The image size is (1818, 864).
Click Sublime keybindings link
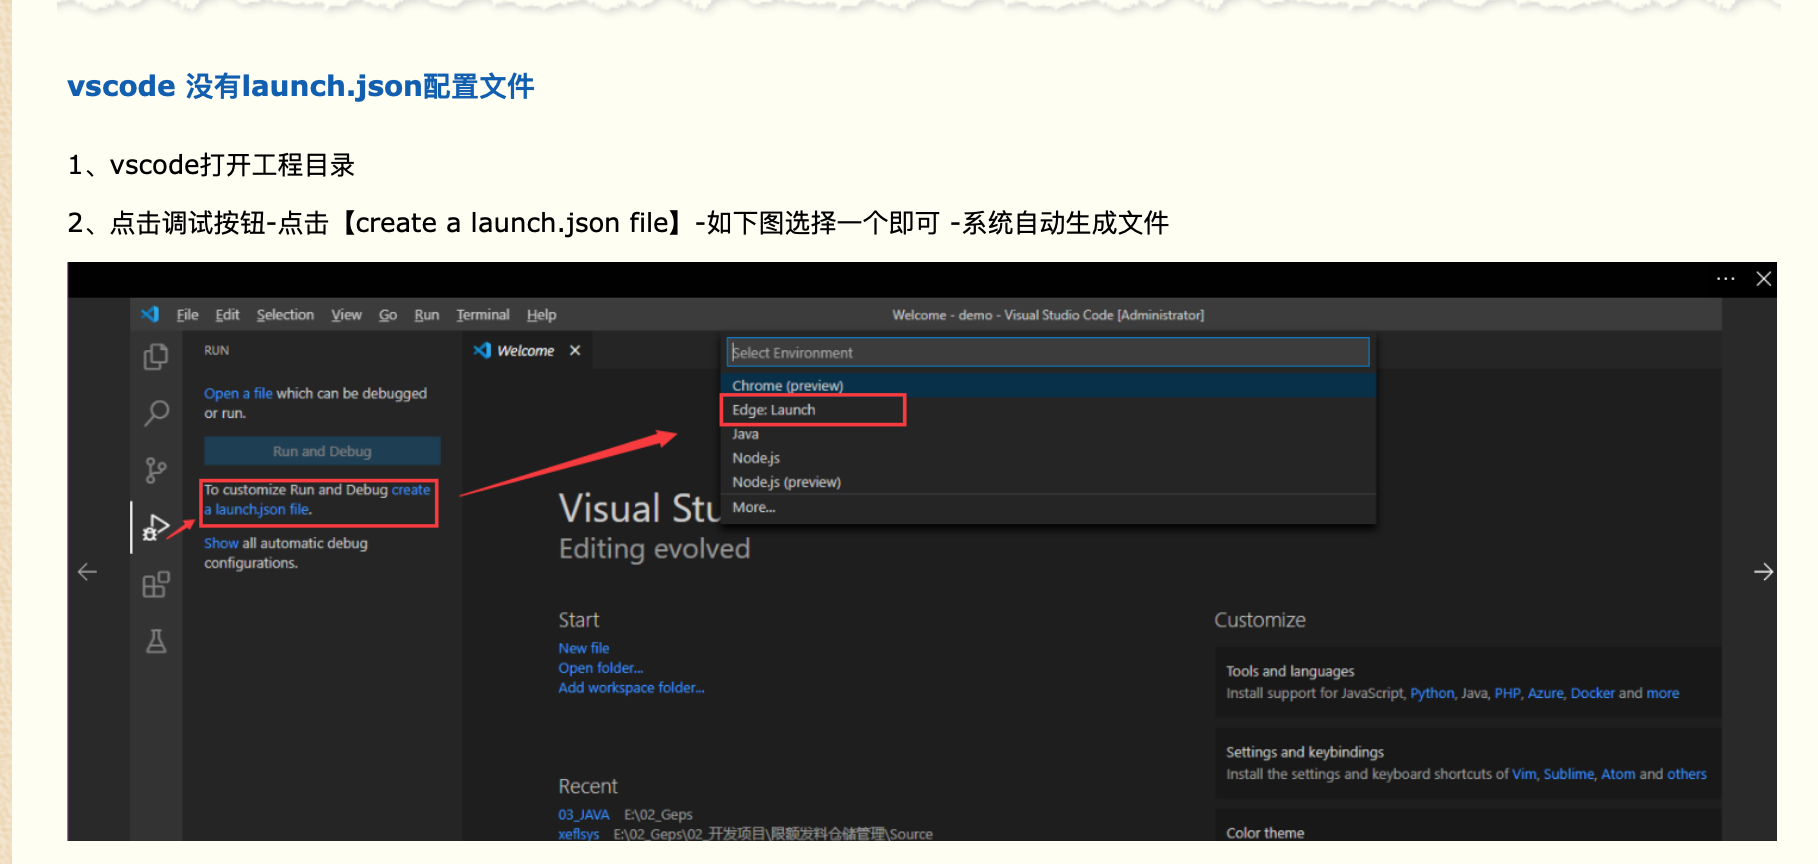[1568, 774]
